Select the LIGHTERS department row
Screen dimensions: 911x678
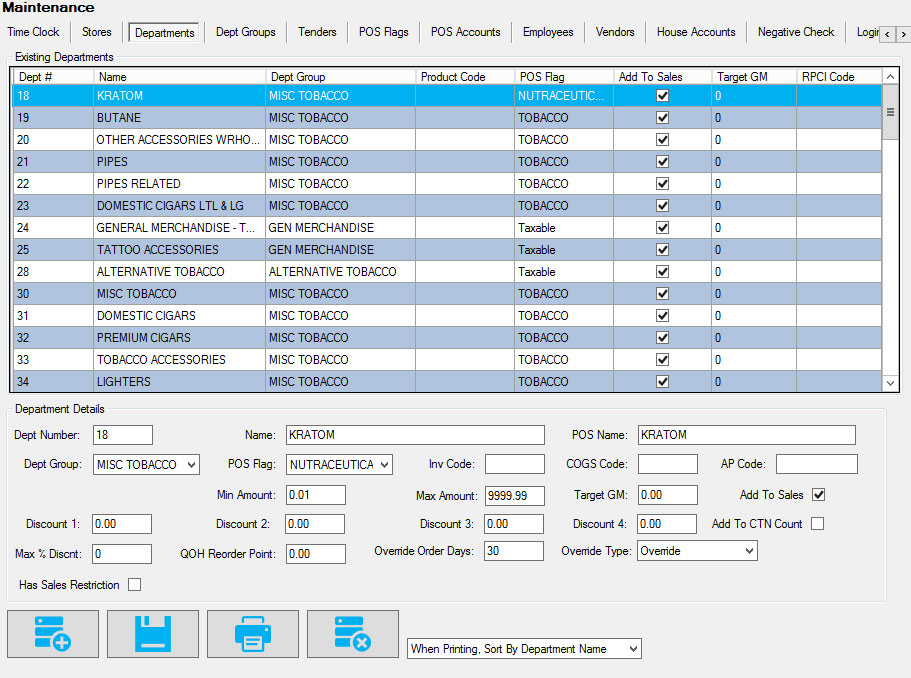tap(447, 382)
